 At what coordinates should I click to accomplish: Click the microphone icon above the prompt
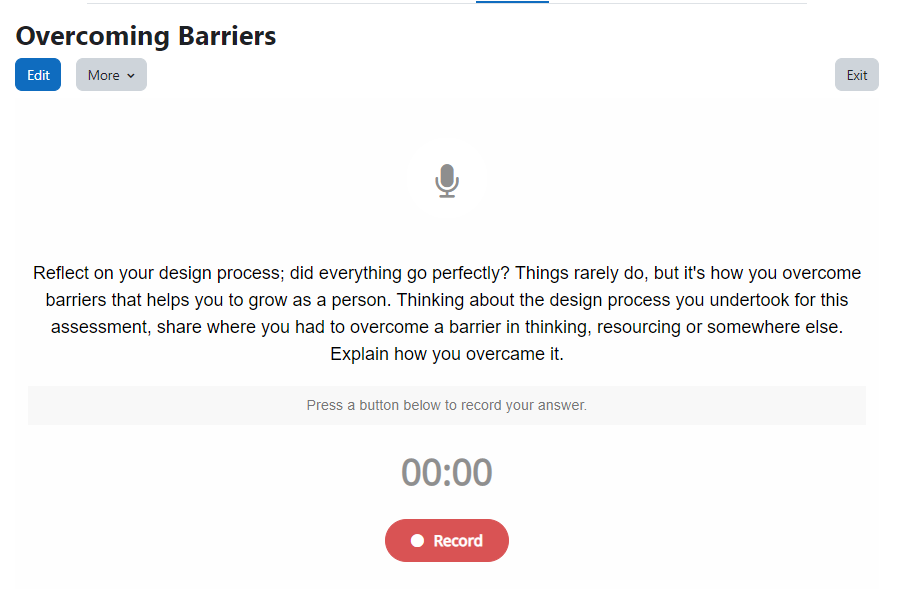pos(447,181)
